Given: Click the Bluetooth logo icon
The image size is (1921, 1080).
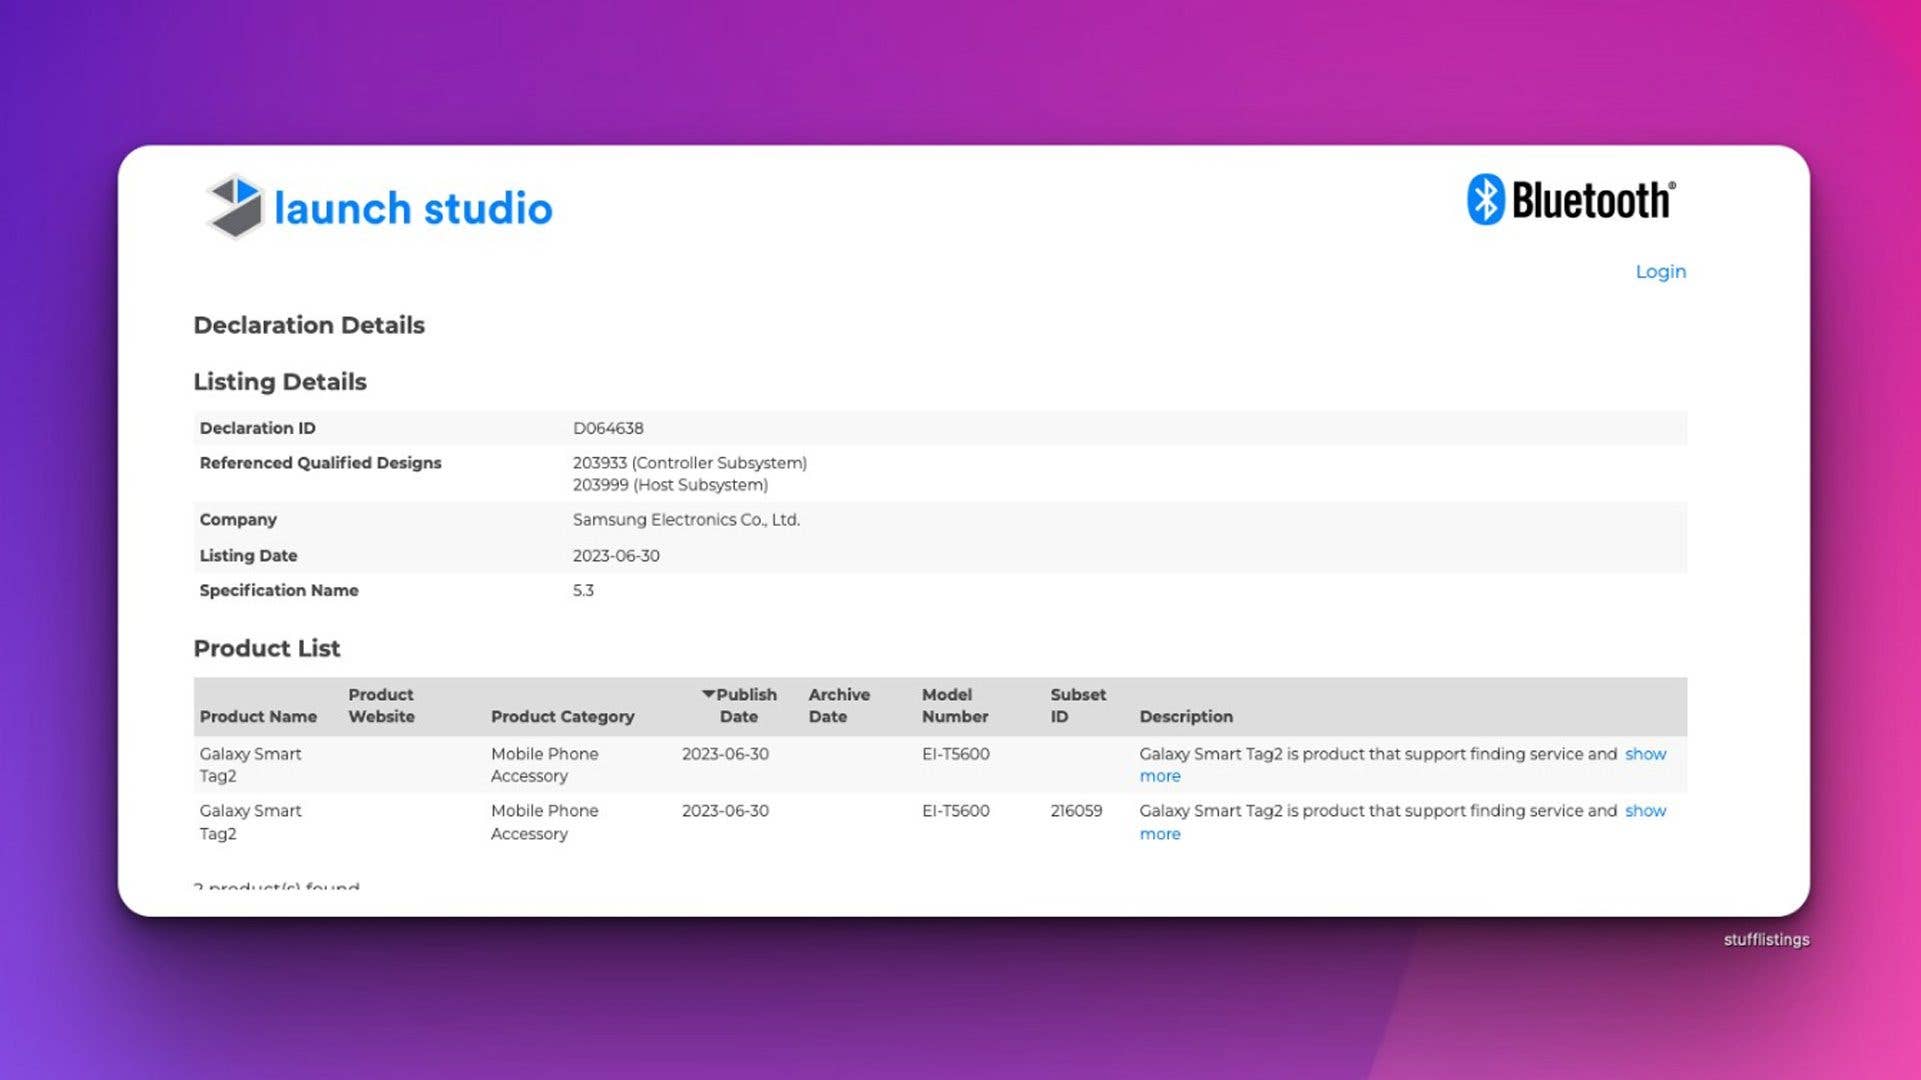Looking at the screenshot, I should tap(1485, 199).
